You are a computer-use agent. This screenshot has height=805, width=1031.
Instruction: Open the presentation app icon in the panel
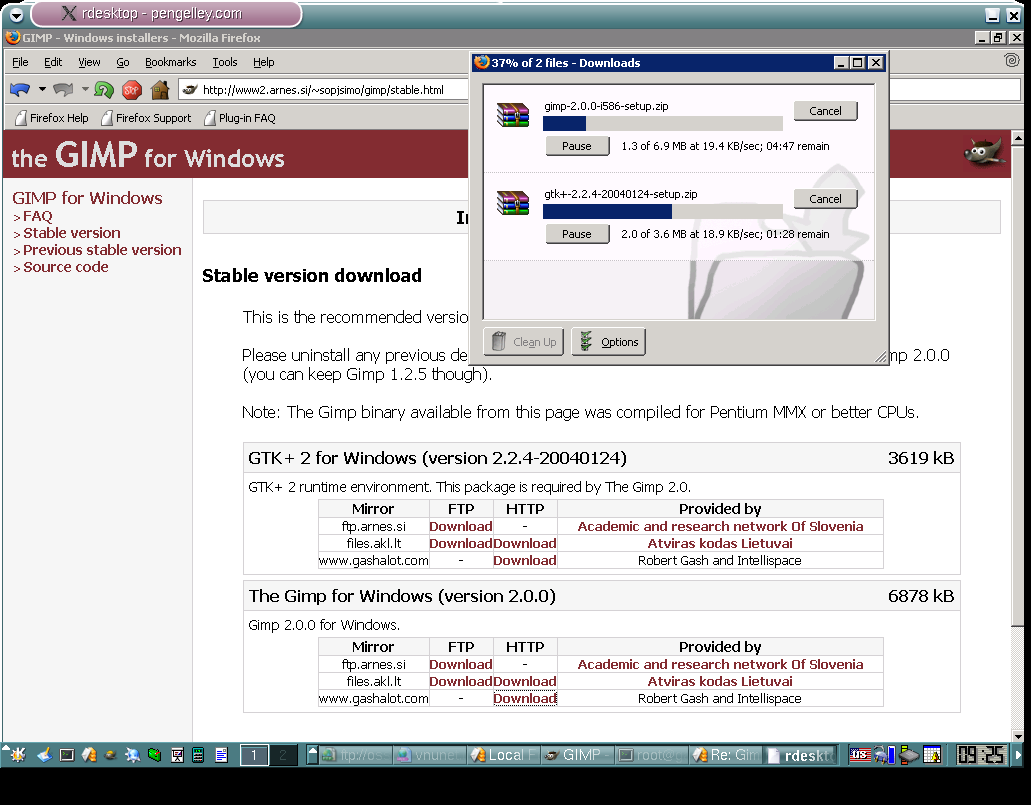point(177,755)
